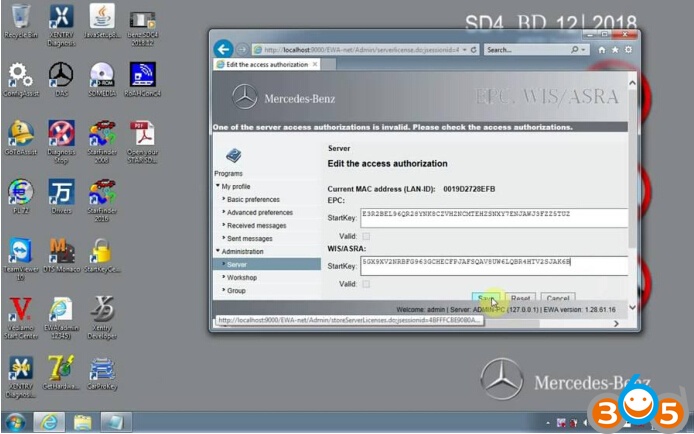Click into the EPC StartKey field
694x434 pixels.
[x=494, y=218]
